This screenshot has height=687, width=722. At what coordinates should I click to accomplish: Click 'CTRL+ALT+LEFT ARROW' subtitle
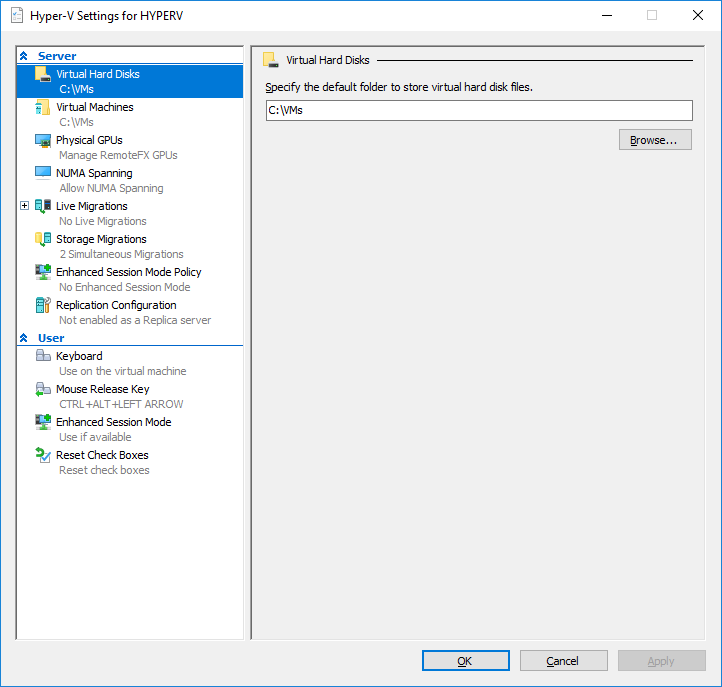(121, 404)
